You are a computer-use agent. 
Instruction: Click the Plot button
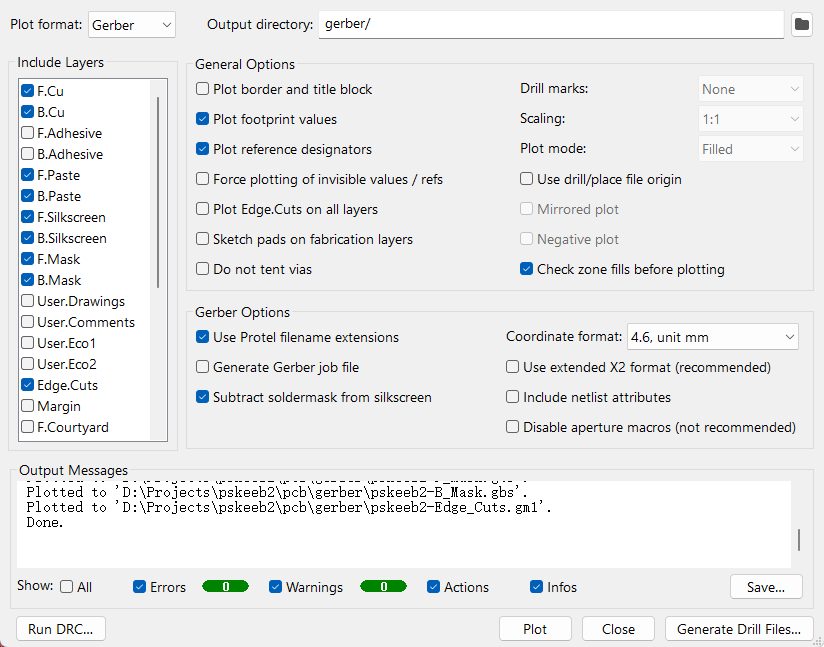click(x=535, y=629)
